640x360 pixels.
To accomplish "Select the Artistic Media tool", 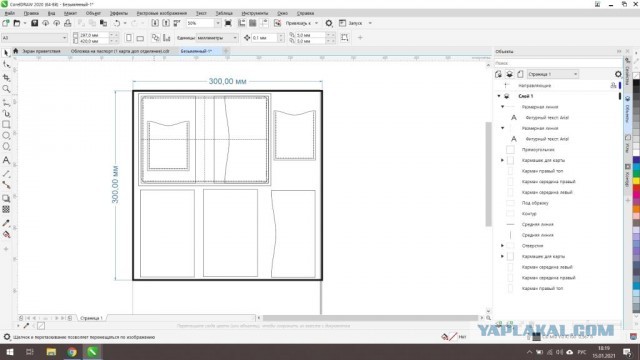I will [x=6, y=113].
